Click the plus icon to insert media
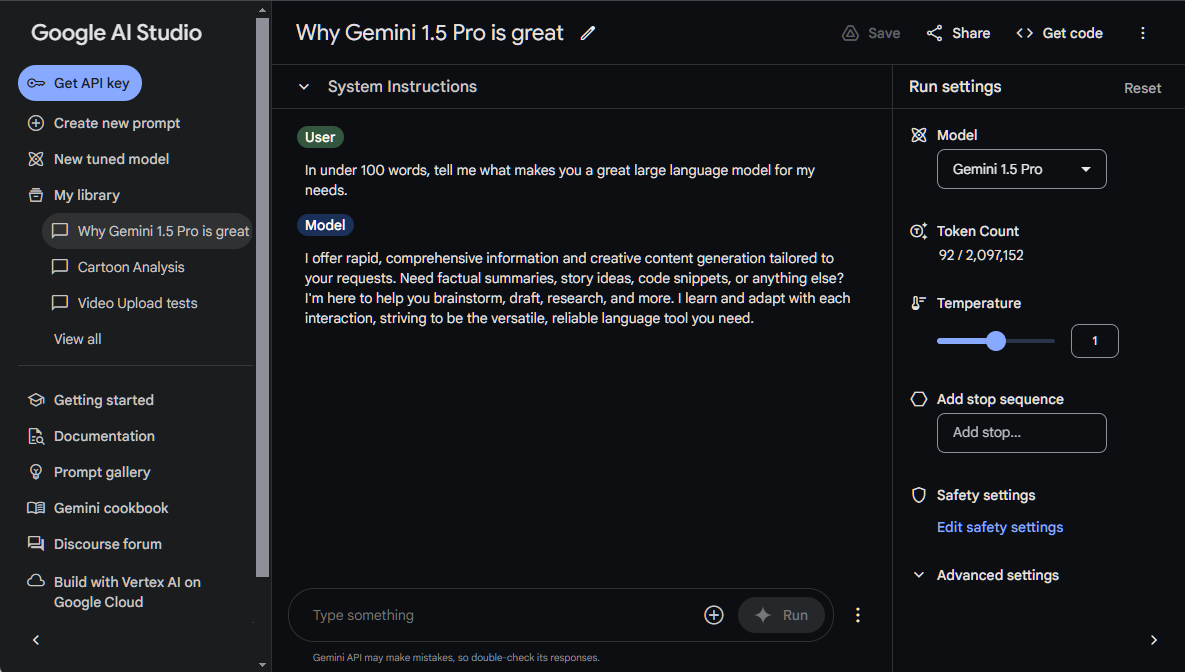1185x672 pixels. click(x=714, y=615)
